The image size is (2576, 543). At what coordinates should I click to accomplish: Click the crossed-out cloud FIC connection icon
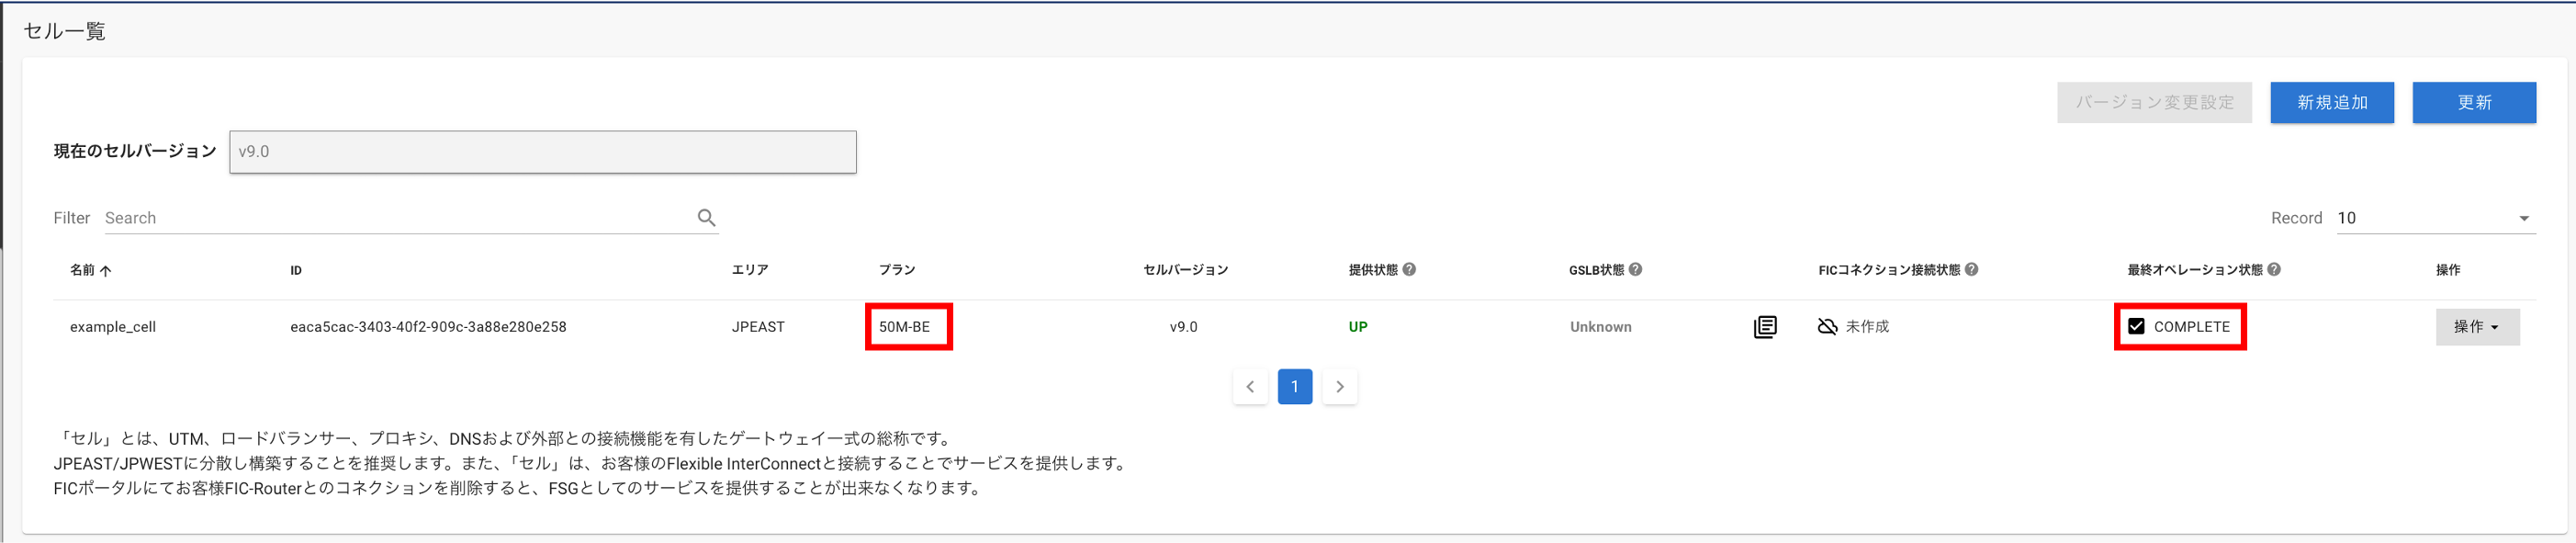point(1827,327)
